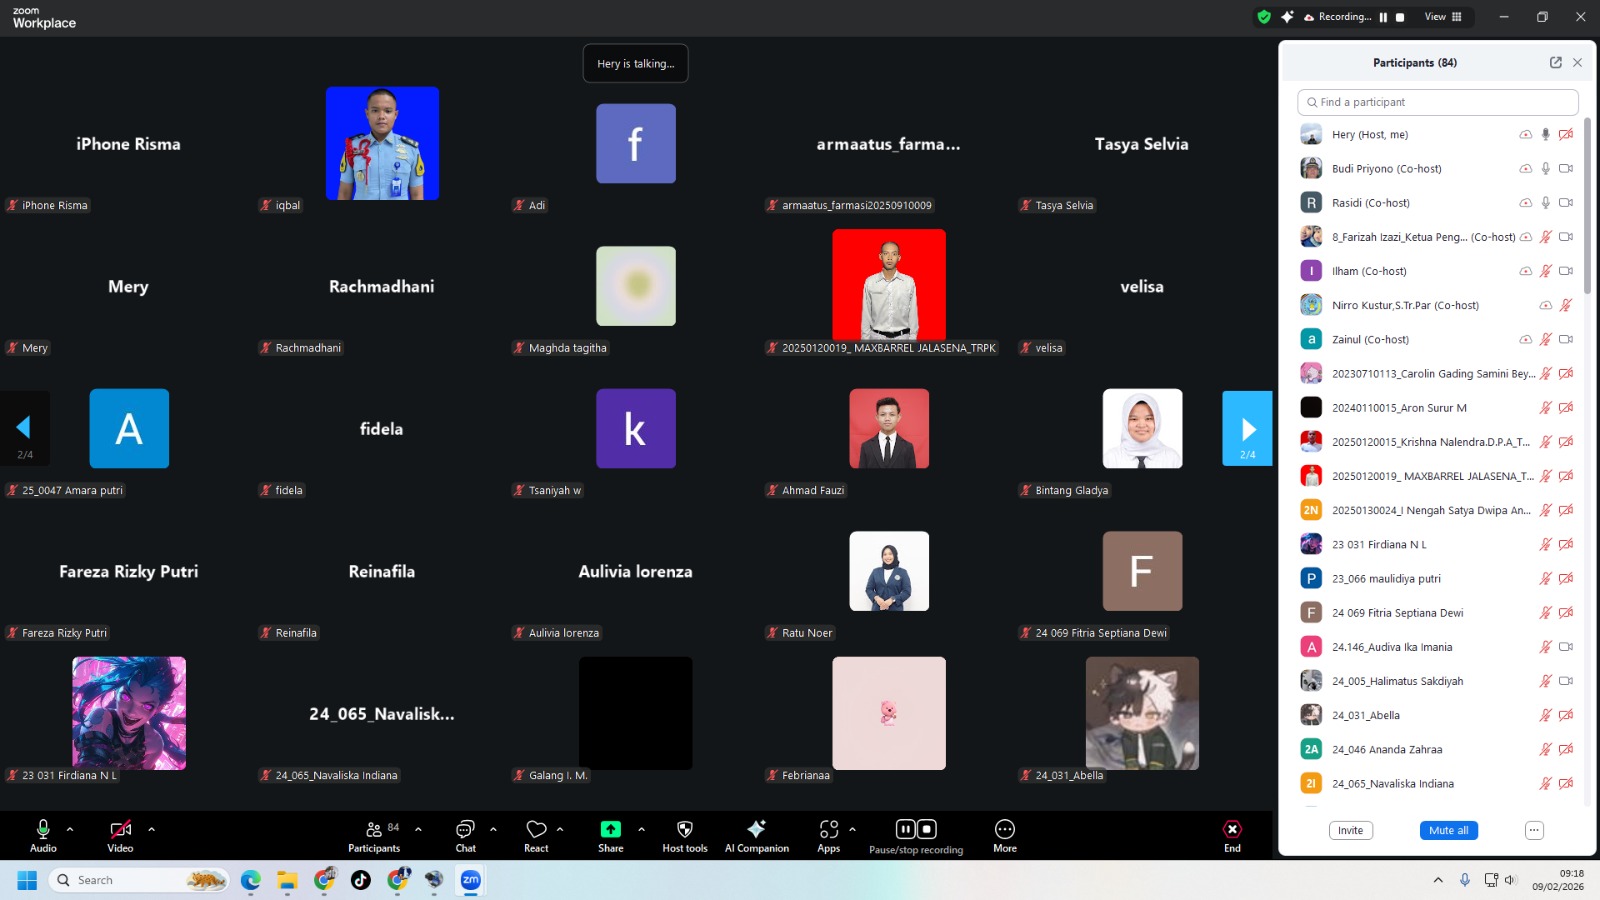The height and width of the screenshot is (900, 1600).
Task: Open participants panel three-dot menu
Action: point(1534,830)
